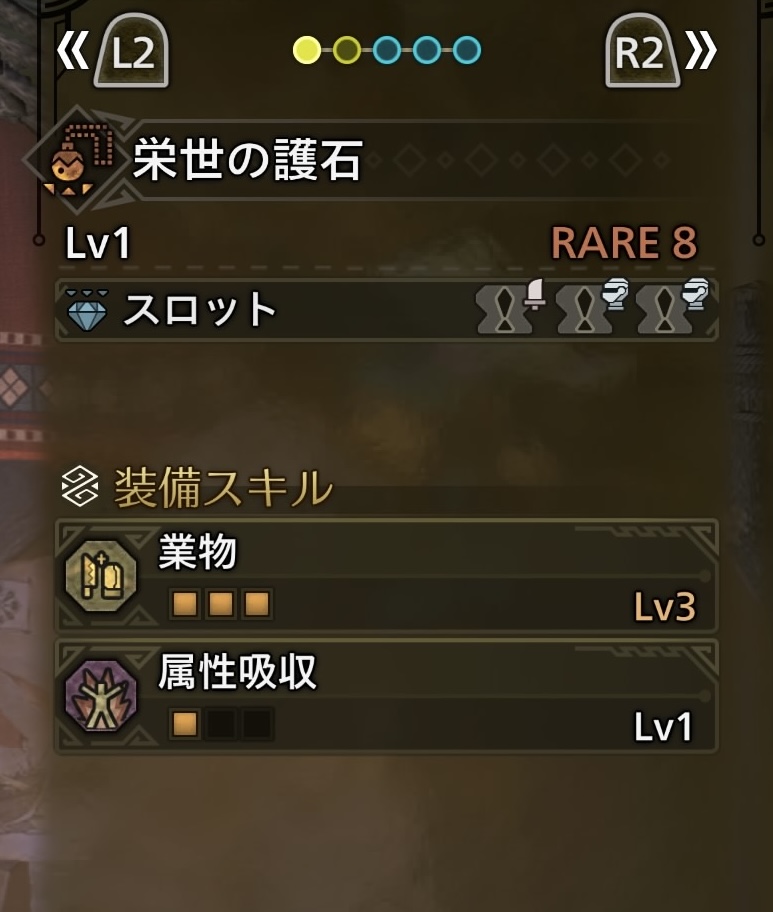
Task: Click the 属性吸収 skill icon
Action: 101,696
